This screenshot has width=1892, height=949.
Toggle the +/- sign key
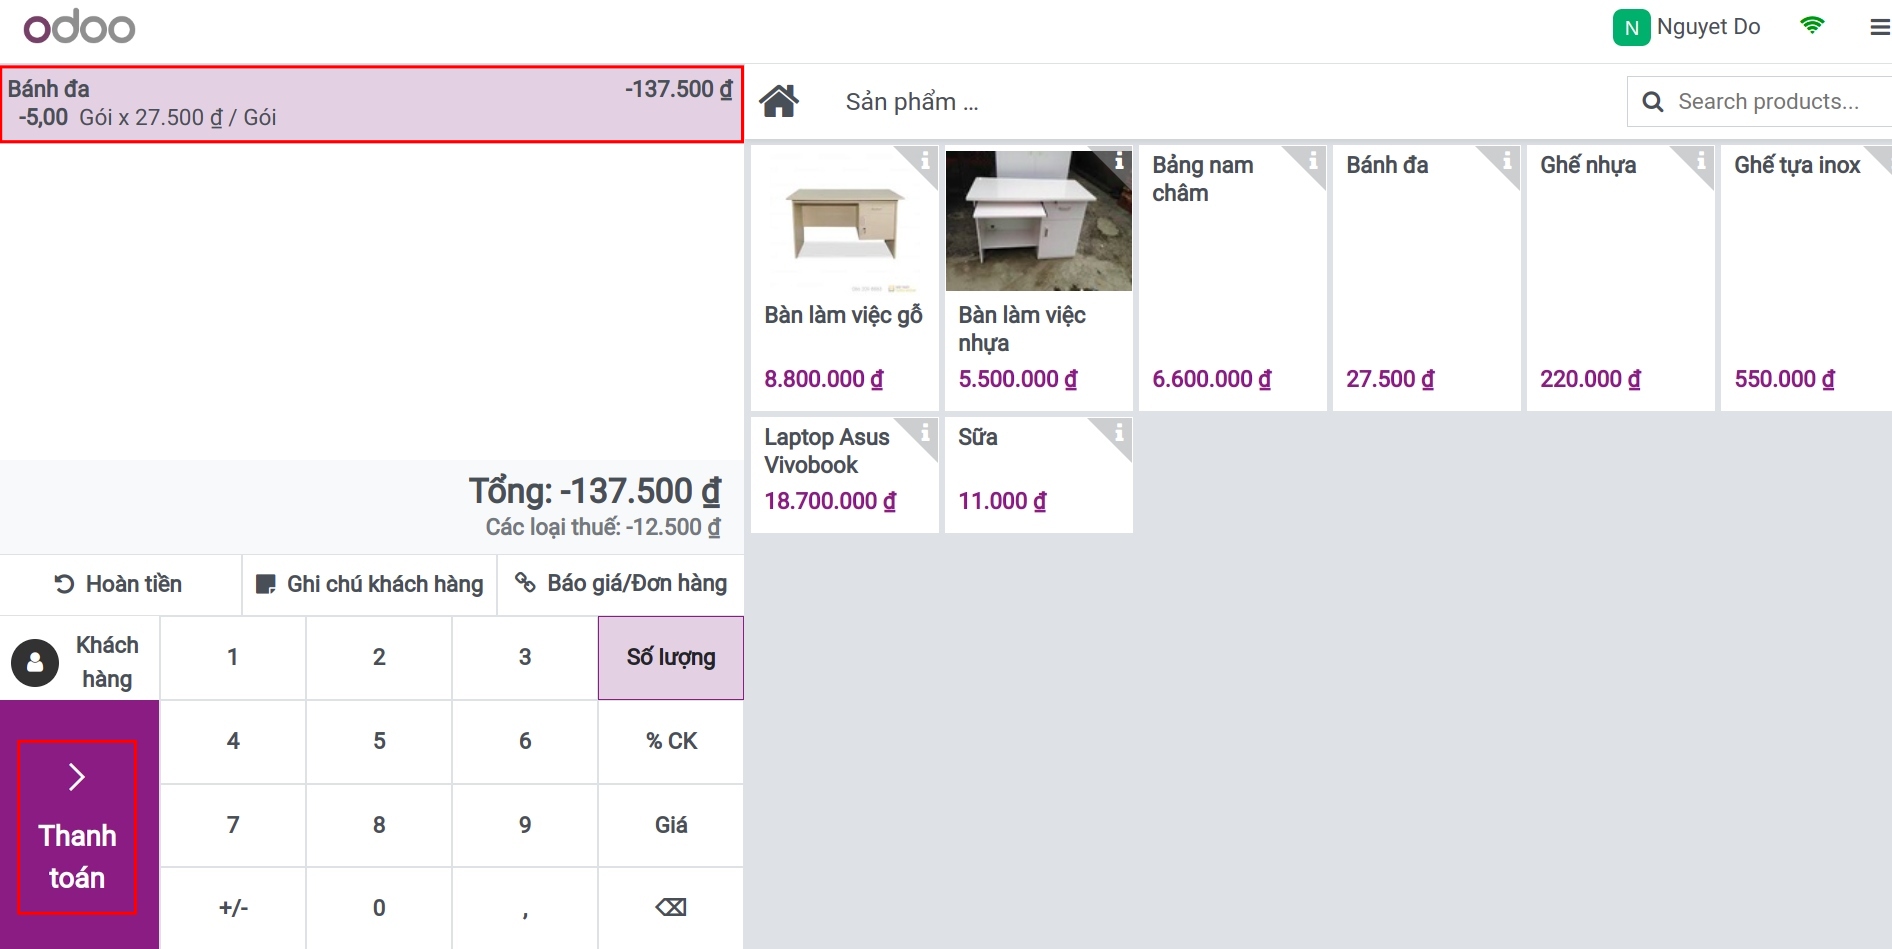tap(233, 908)
